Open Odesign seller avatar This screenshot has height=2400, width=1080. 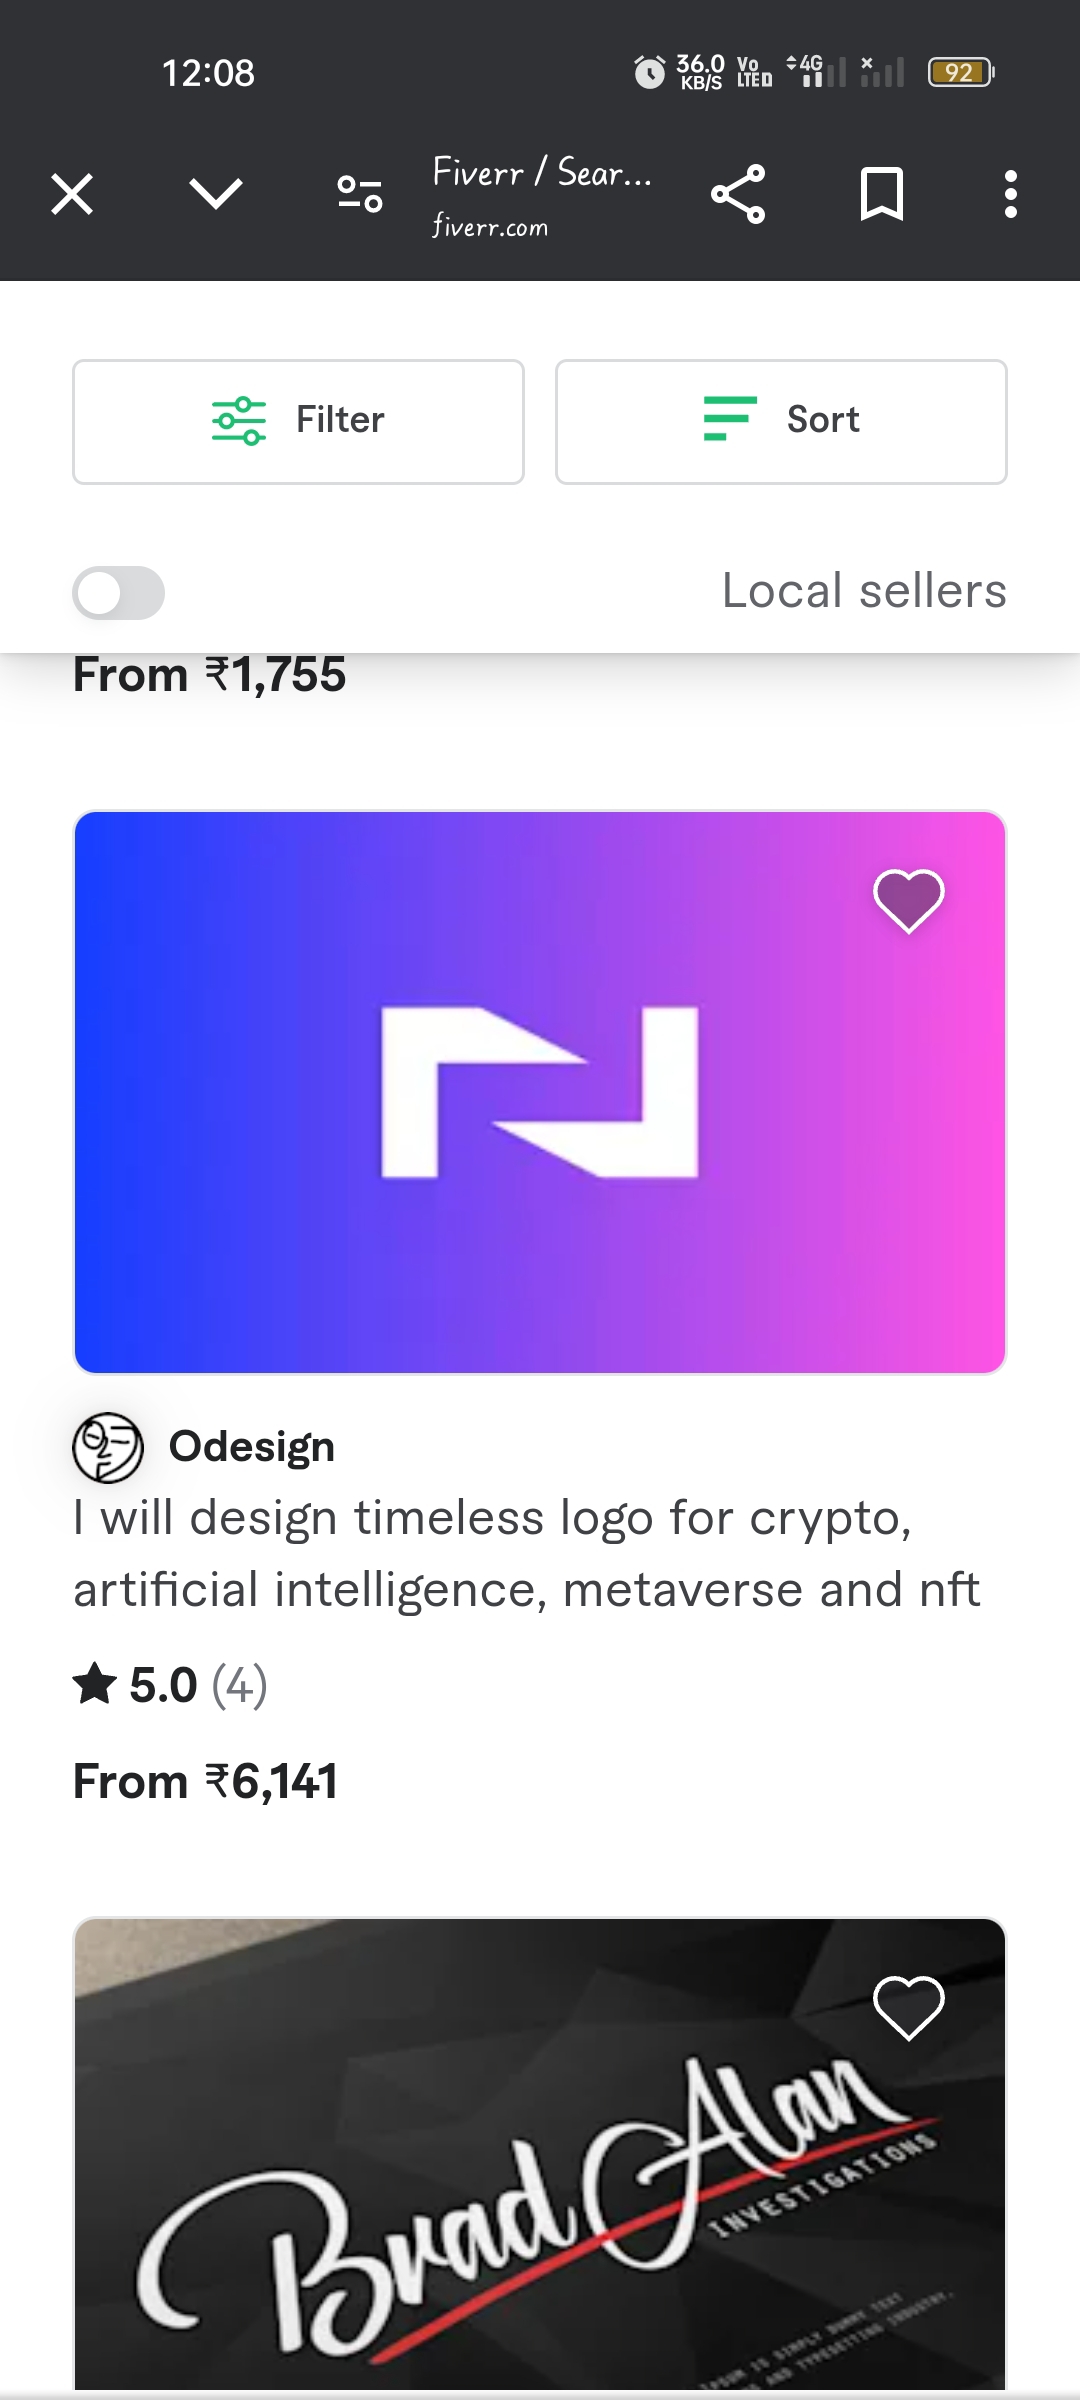click(108, 1447)
